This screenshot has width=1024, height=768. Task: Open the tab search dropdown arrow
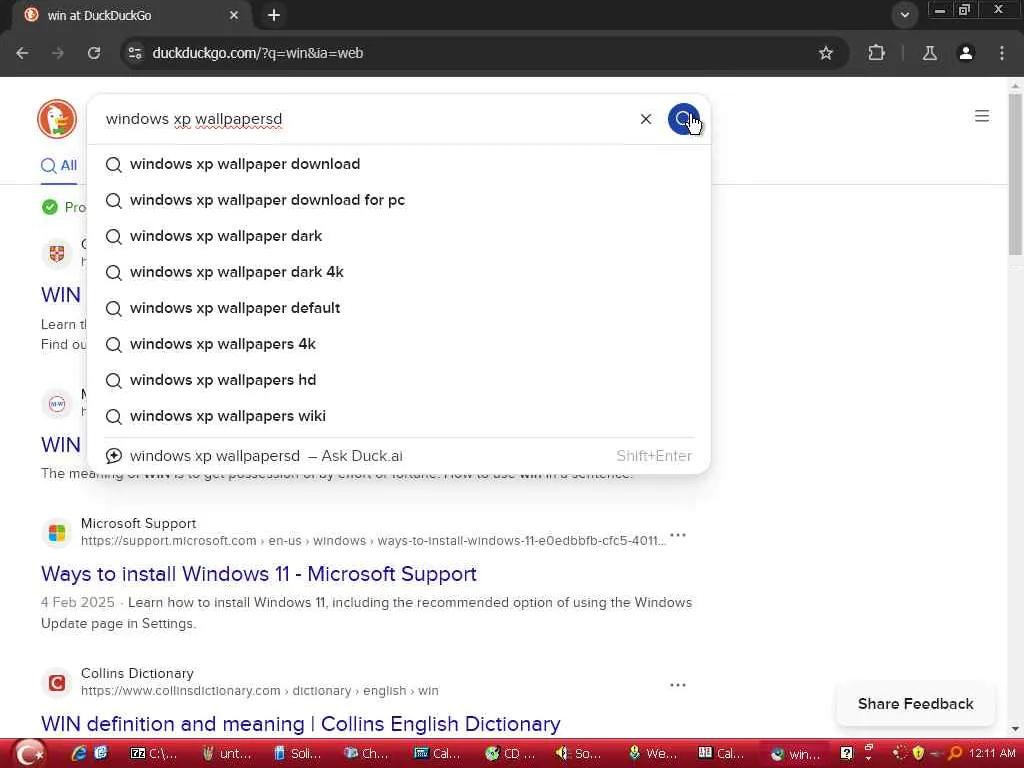tap(904, 14)
